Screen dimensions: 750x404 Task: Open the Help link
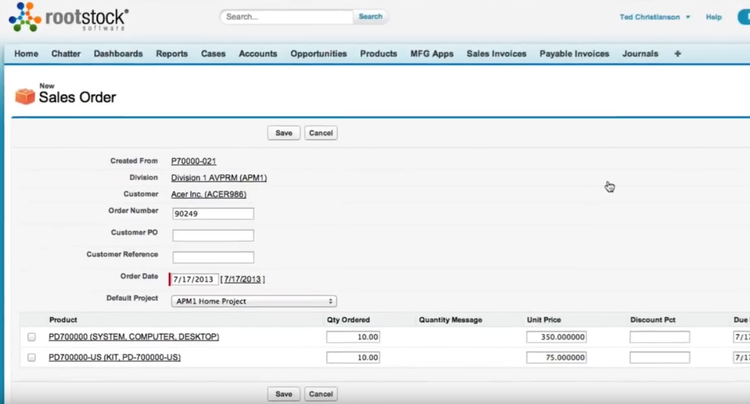click(714, 17)
